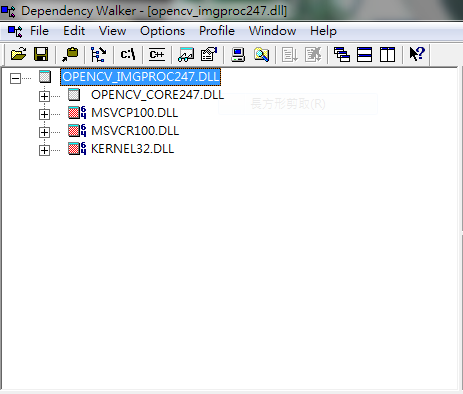Image resolution: width=463 pixels, height=394 pixels.
Task: Select KERNEL32.DLL in the tree
Action: tap(132, 149)
